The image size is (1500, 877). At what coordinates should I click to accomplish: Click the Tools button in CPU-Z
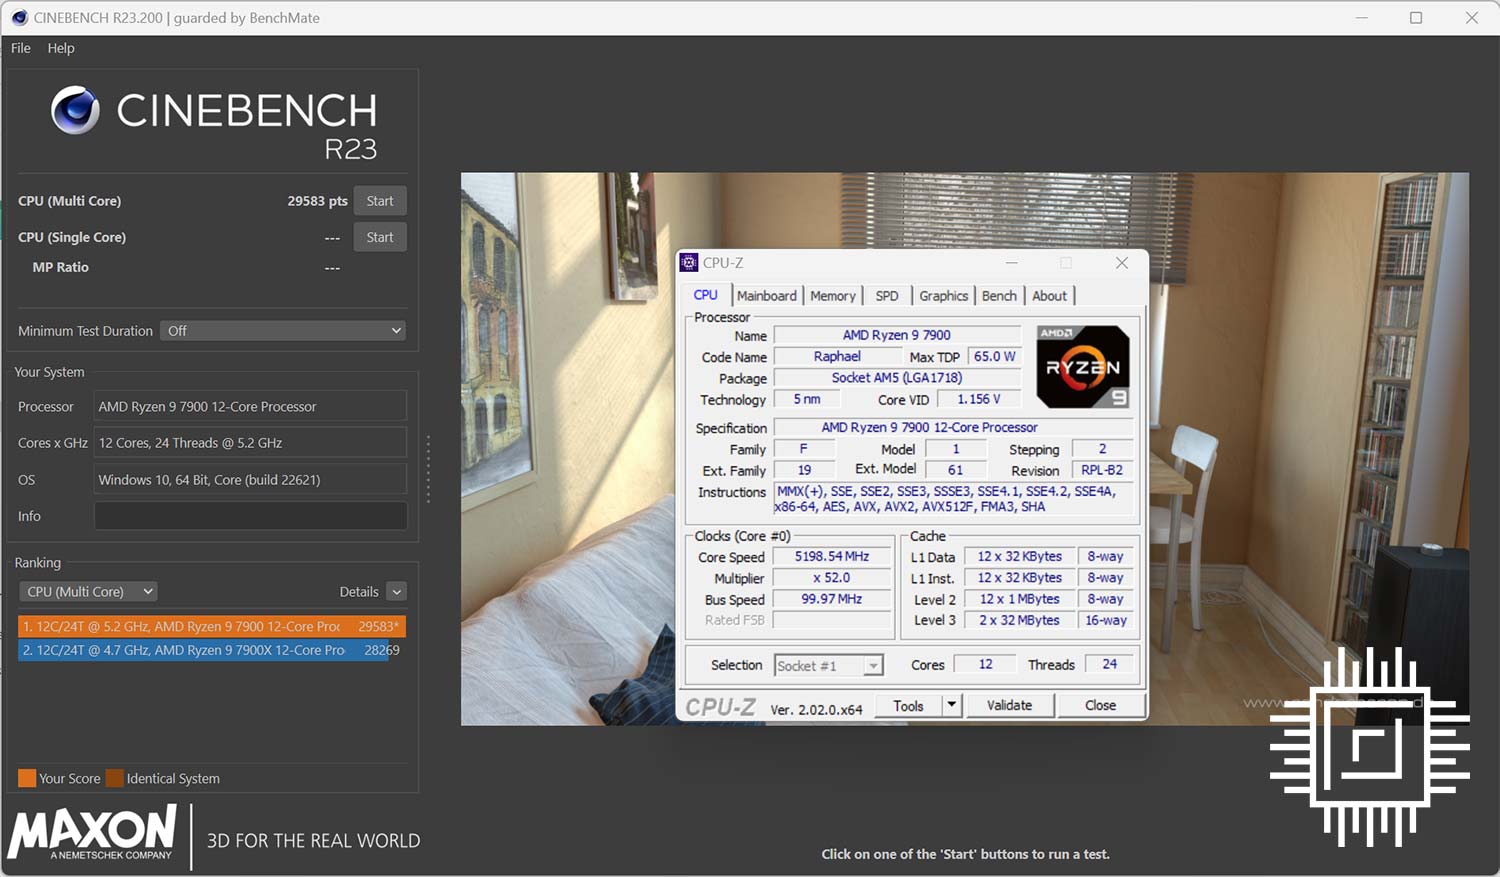908,706
